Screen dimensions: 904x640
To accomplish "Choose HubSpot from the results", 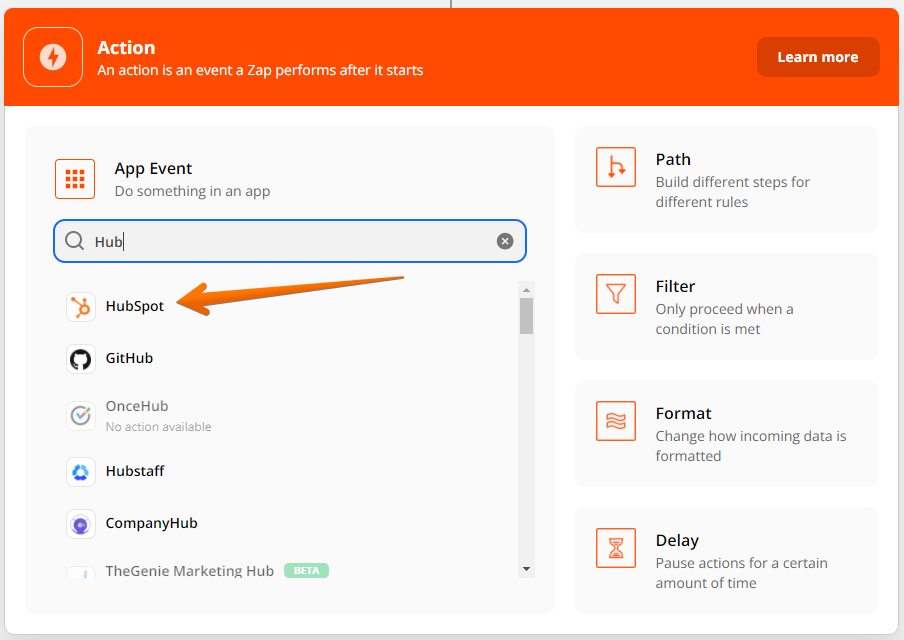I will 135,306.
